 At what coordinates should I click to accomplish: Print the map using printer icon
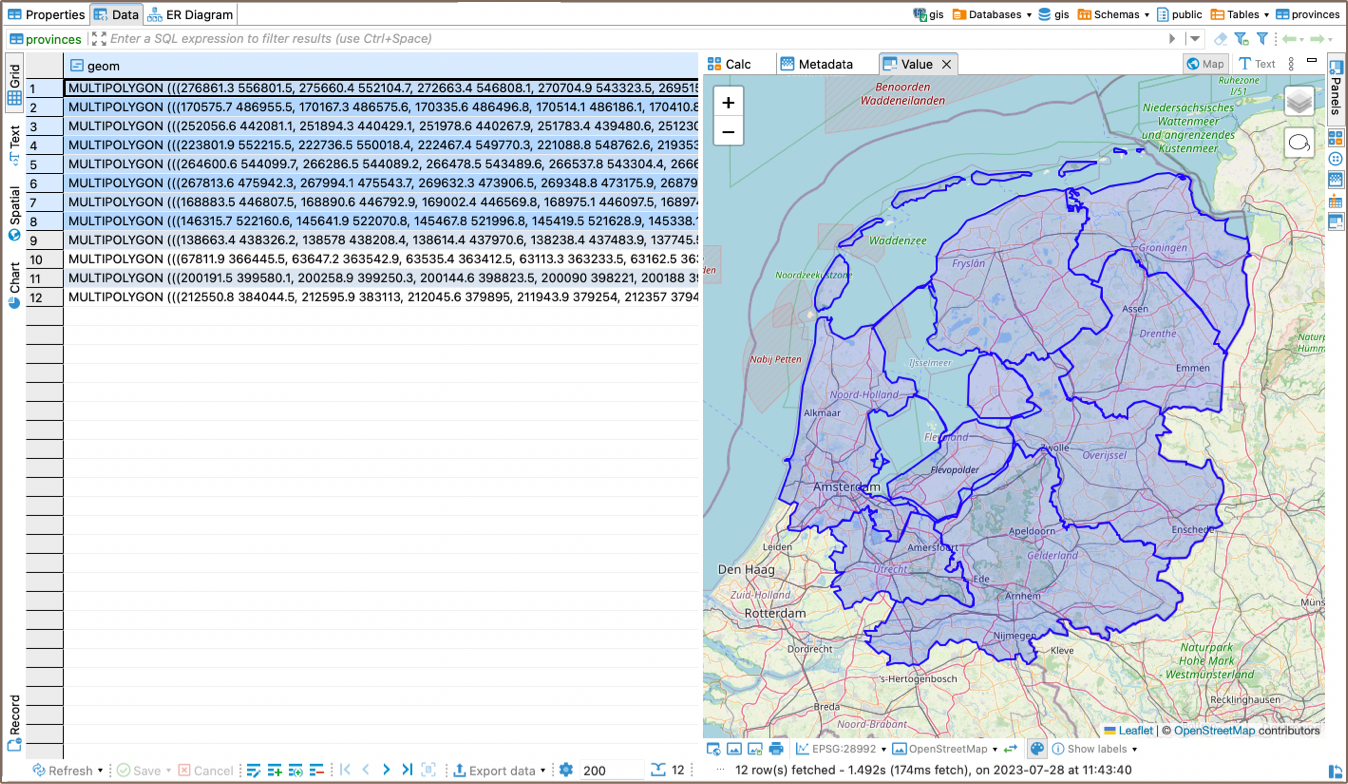point(776,749)
